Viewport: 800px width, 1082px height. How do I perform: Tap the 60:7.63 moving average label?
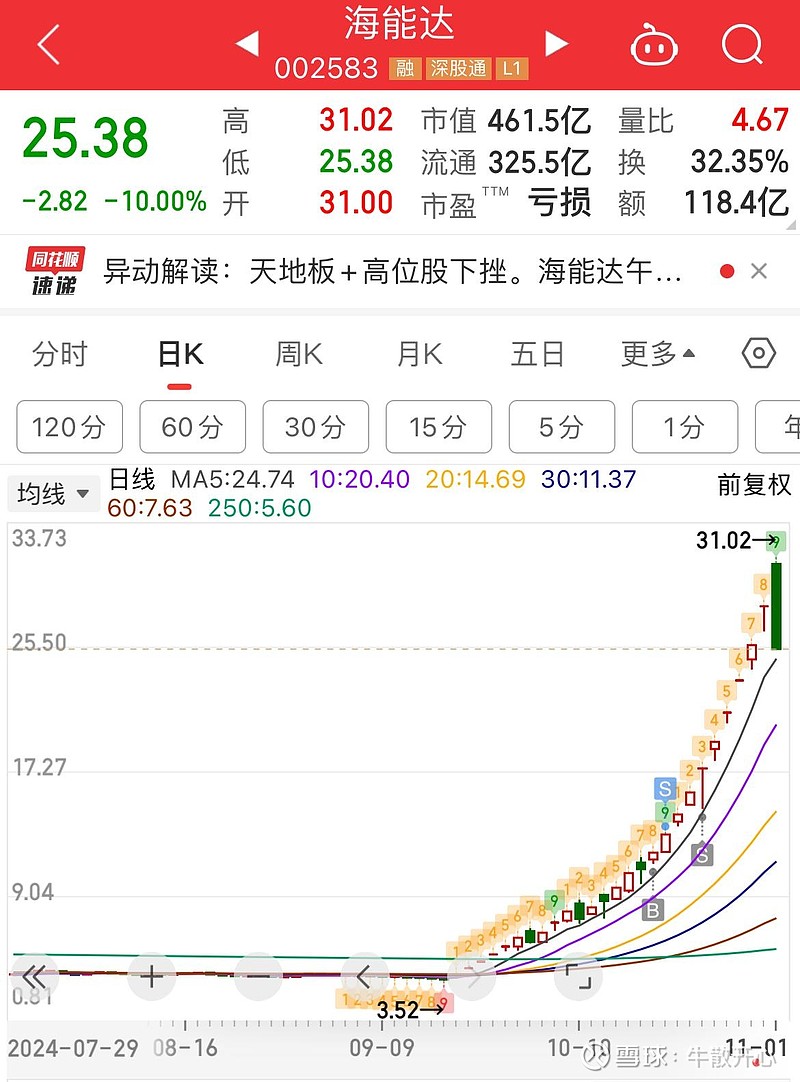pos(150,508)
